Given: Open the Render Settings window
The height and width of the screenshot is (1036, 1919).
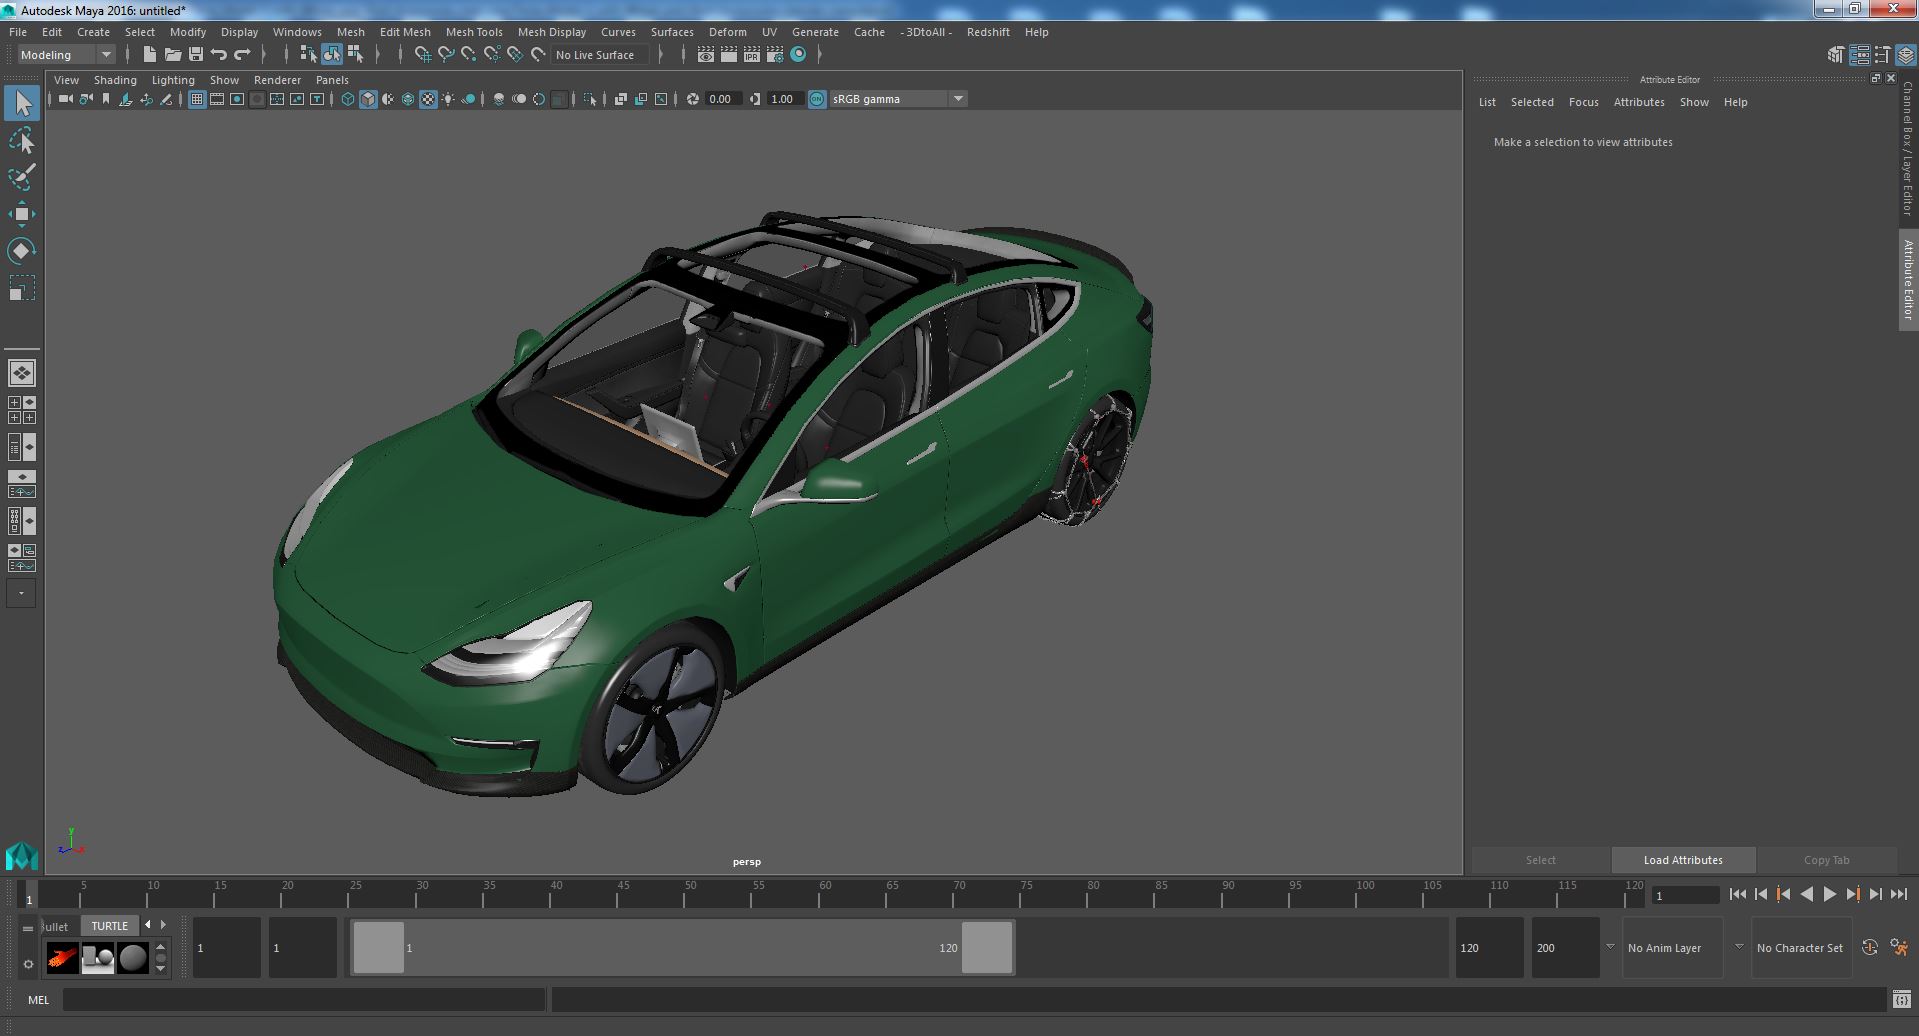Looking at the screenshot, I should pyautogui.click(x=775, y=55).
